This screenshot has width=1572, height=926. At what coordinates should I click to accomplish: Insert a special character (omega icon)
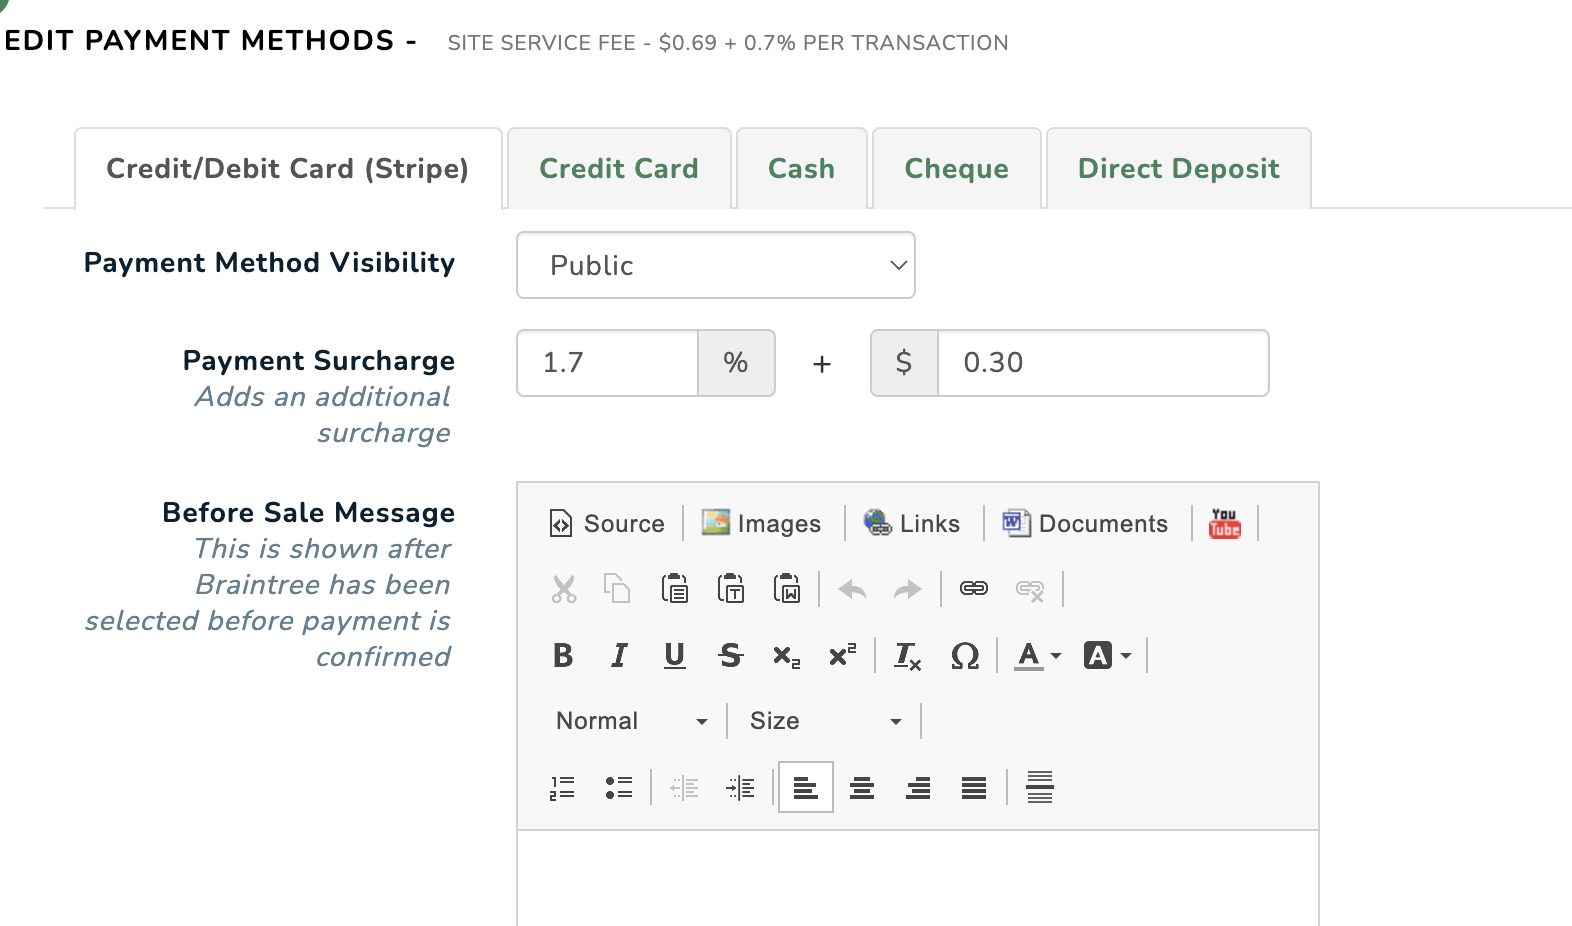(x=964, y=656)
